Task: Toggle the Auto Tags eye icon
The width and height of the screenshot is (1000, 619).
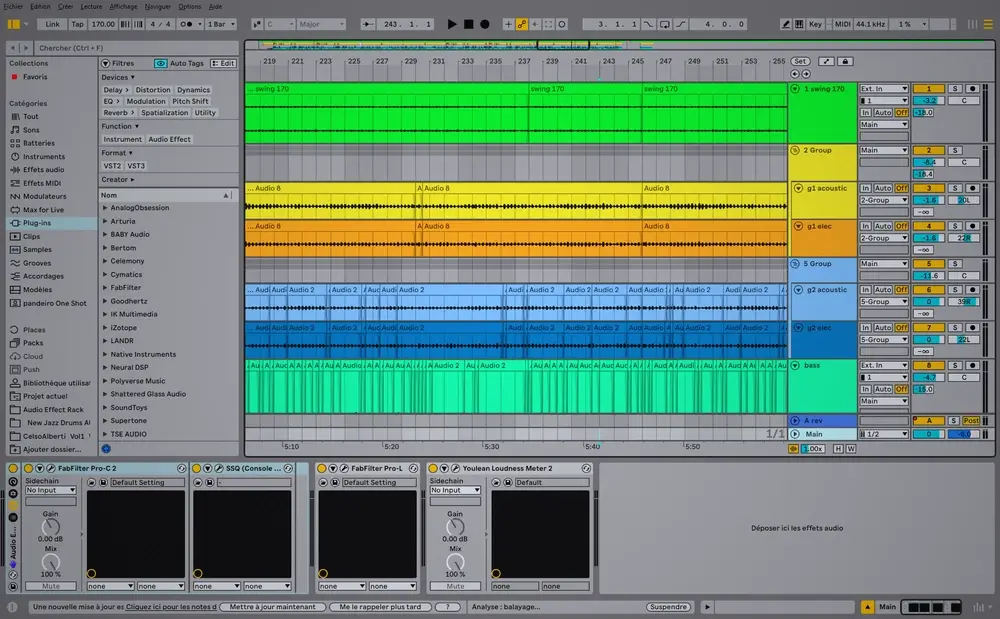Action: (160, 63)
